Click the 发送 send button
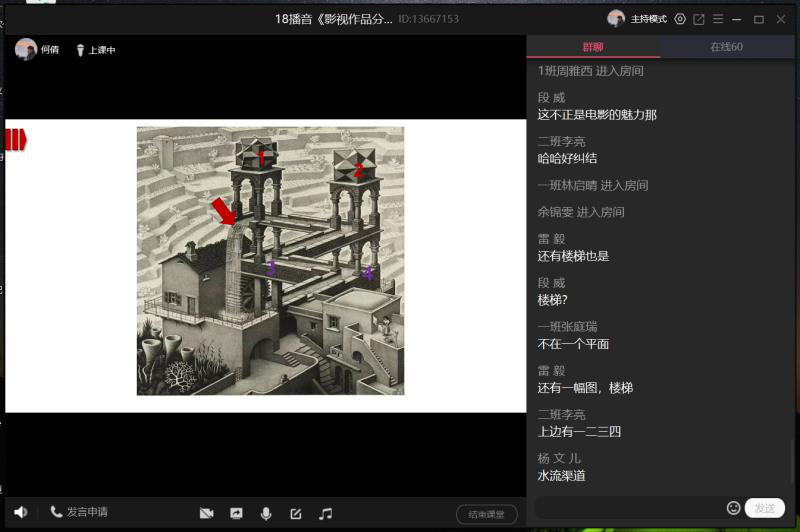800x532 pixels. coord(765,508)
